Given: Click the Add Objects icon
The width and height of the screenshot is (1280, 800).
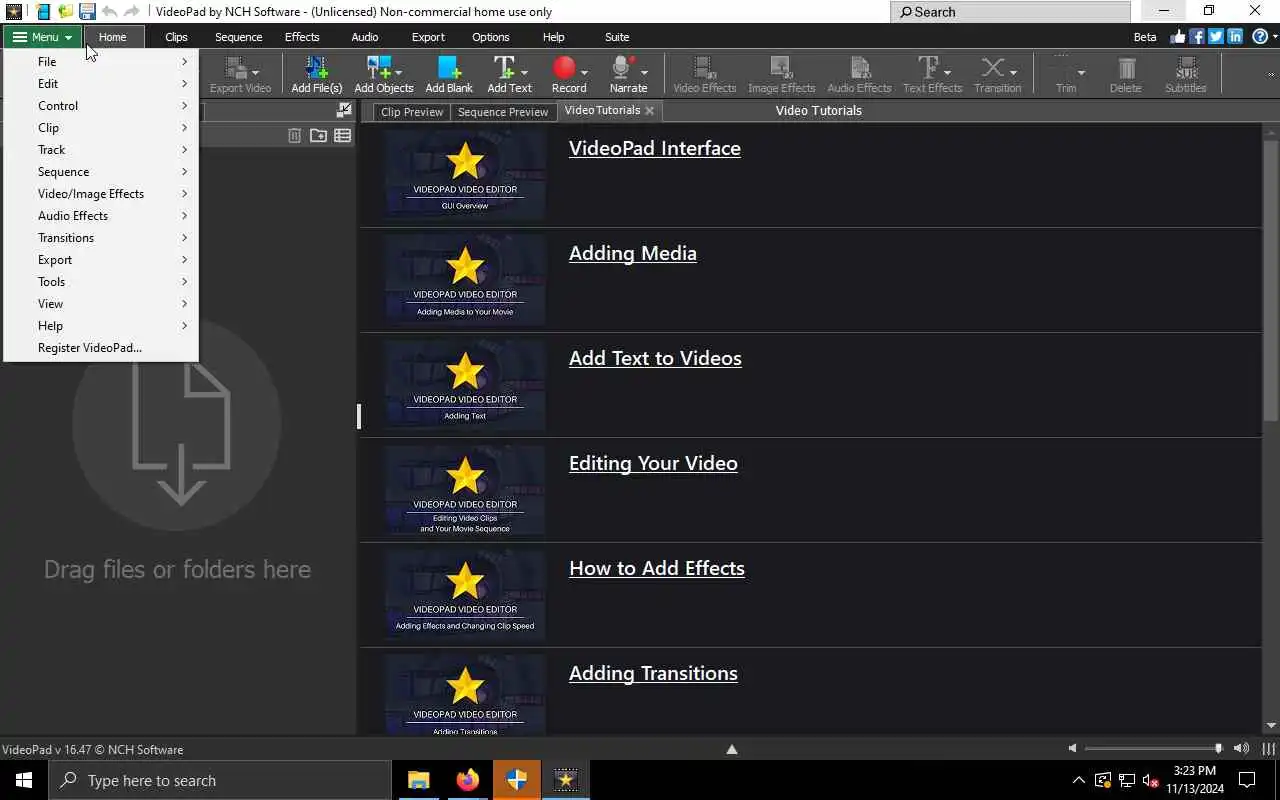Looking at the screenshot, I should click(x=380, y=68).
